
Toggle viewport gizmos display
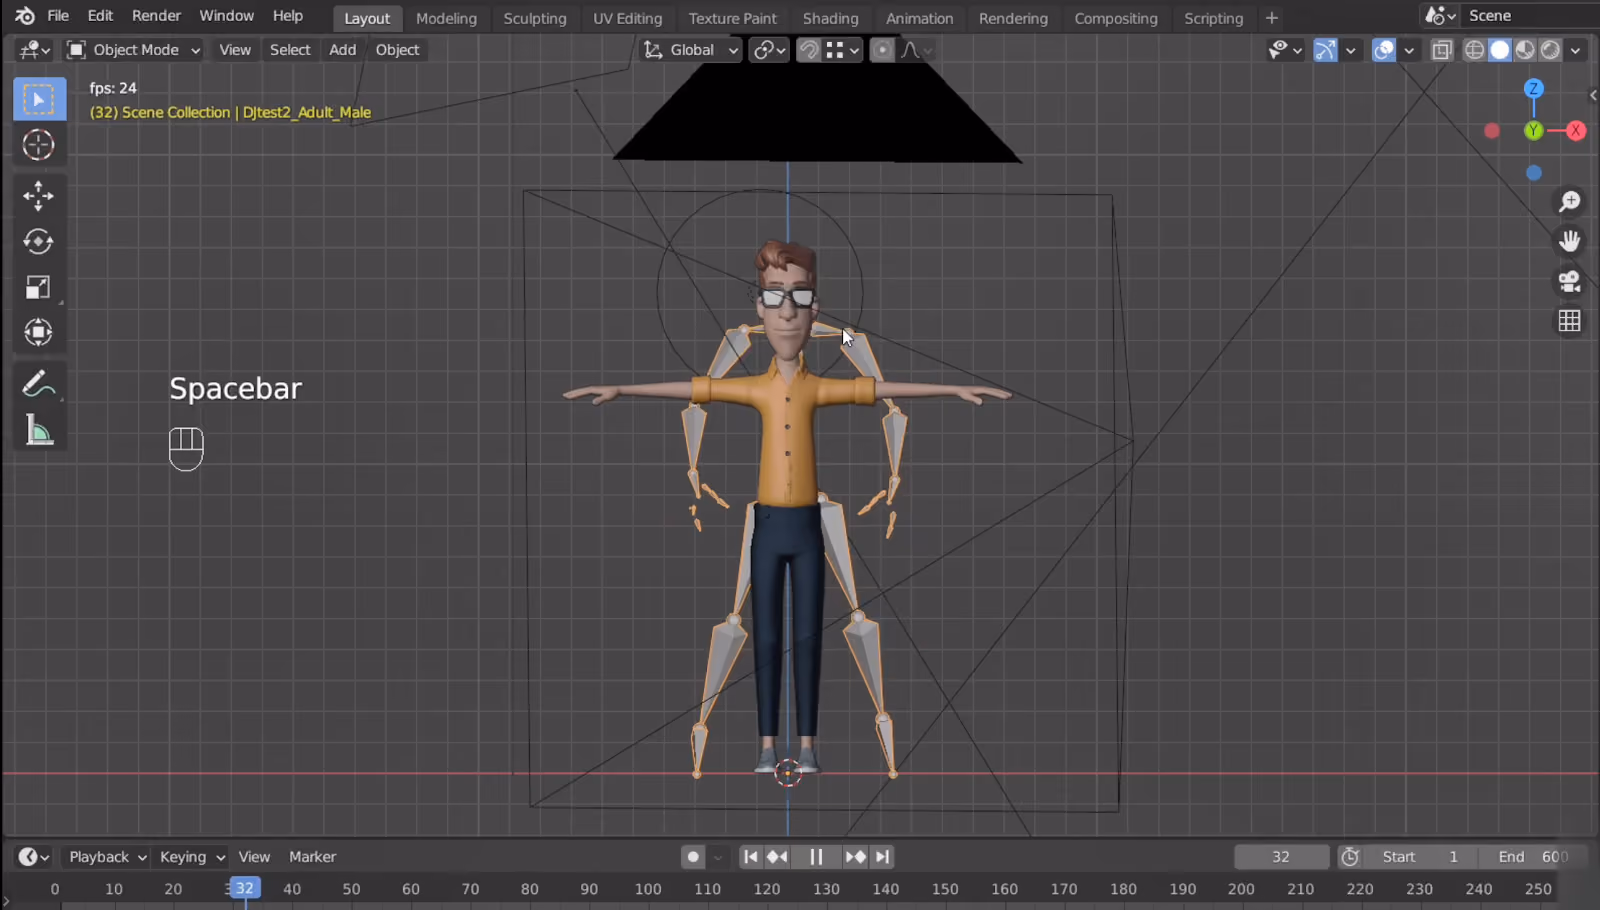(1325, 50)
